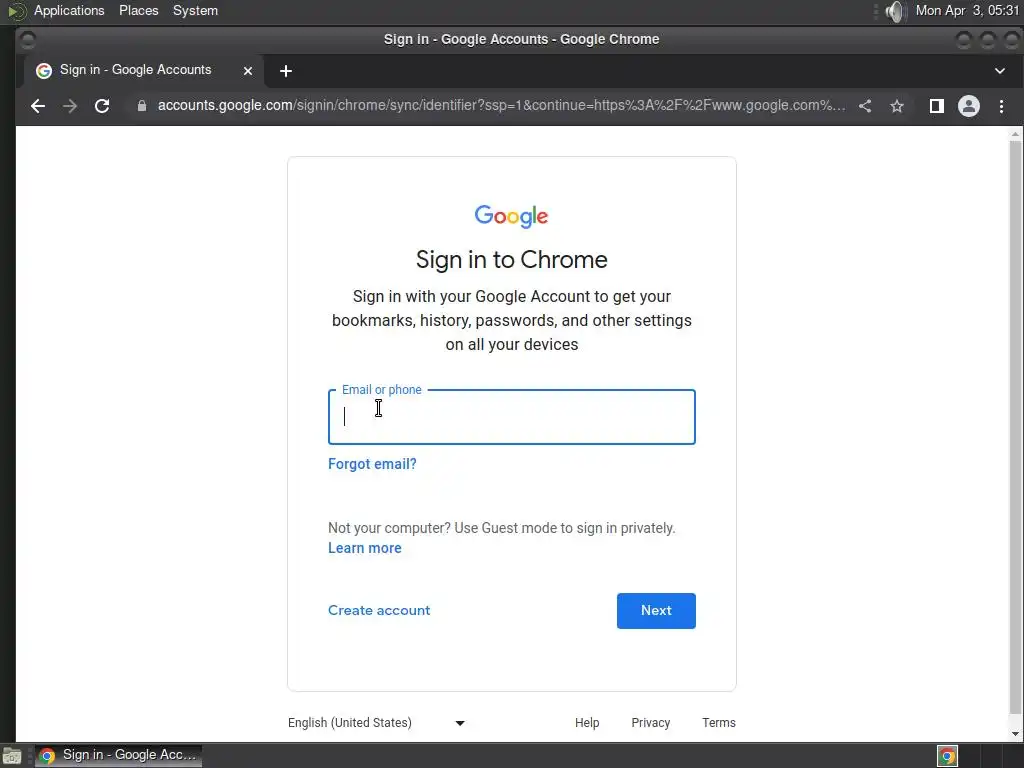Click the window menu button in title bar

(27, 39)
